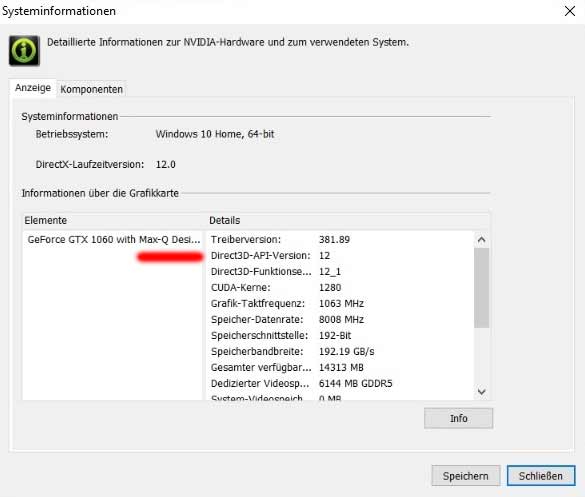Image resolution: width=585 pixels, height=497 pixels.
Task: Select GeForce GTX 1060 with Max-Q entry
Action: (x=114, y=240)
